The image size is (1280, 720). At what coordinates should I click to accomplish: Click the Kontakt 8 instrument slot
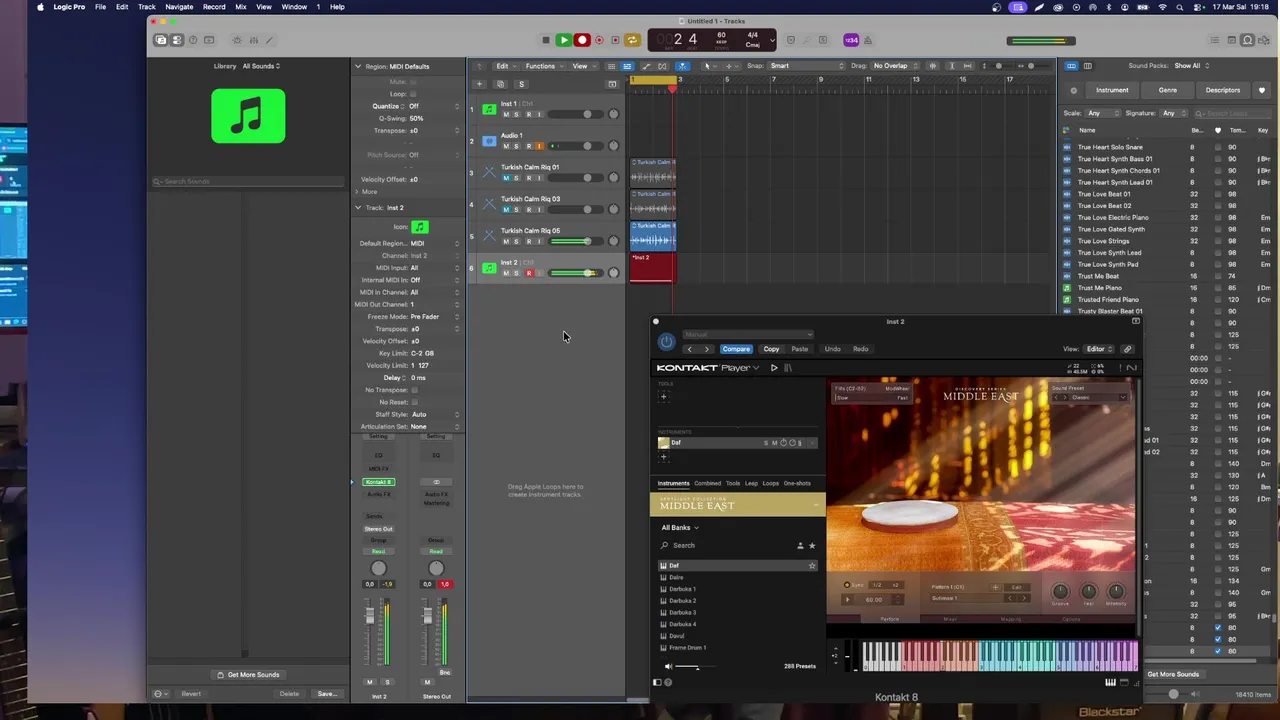tap(379, 482)
